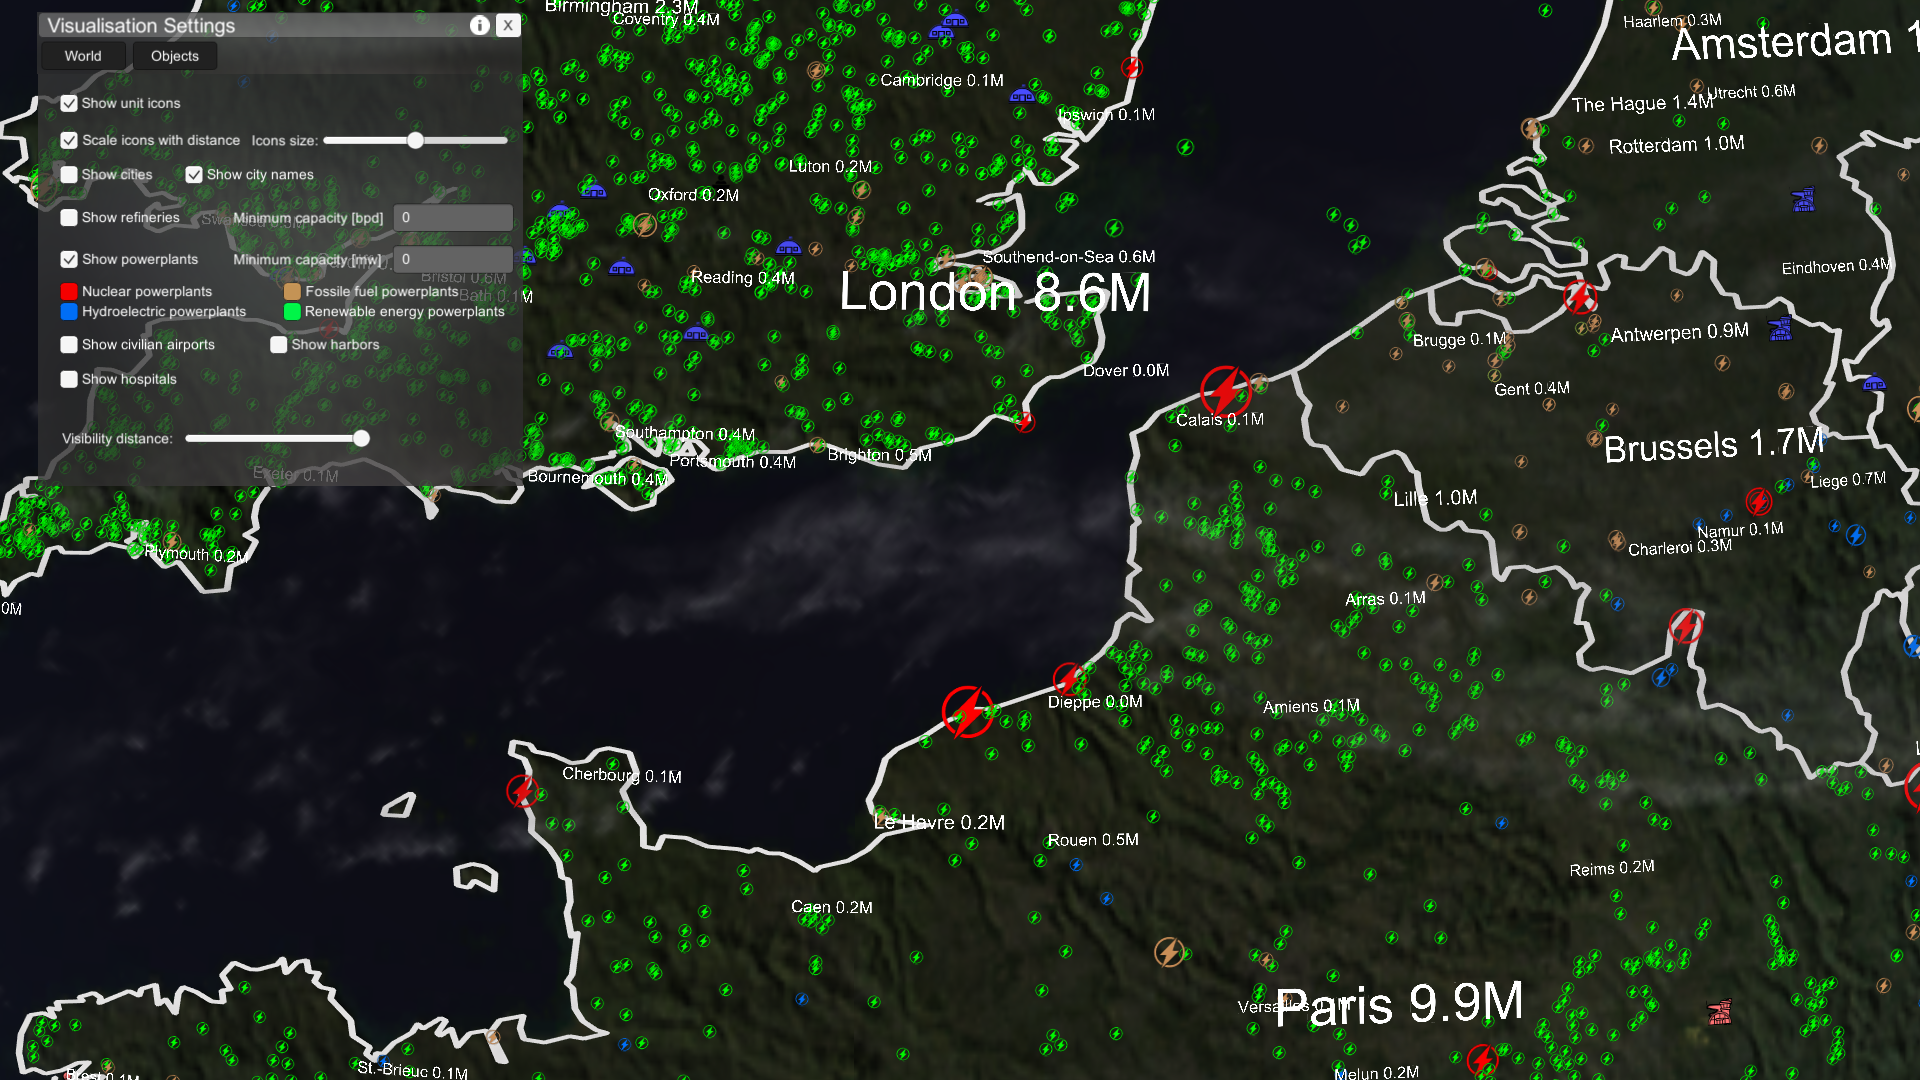Select blue base unit icon below Eindhoven
1920x1080 pixels.
(x=1874, y=384)
